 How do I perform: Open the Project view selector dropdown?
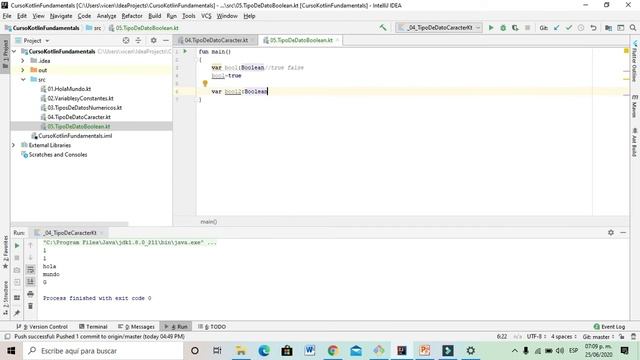tap(32, 40)
